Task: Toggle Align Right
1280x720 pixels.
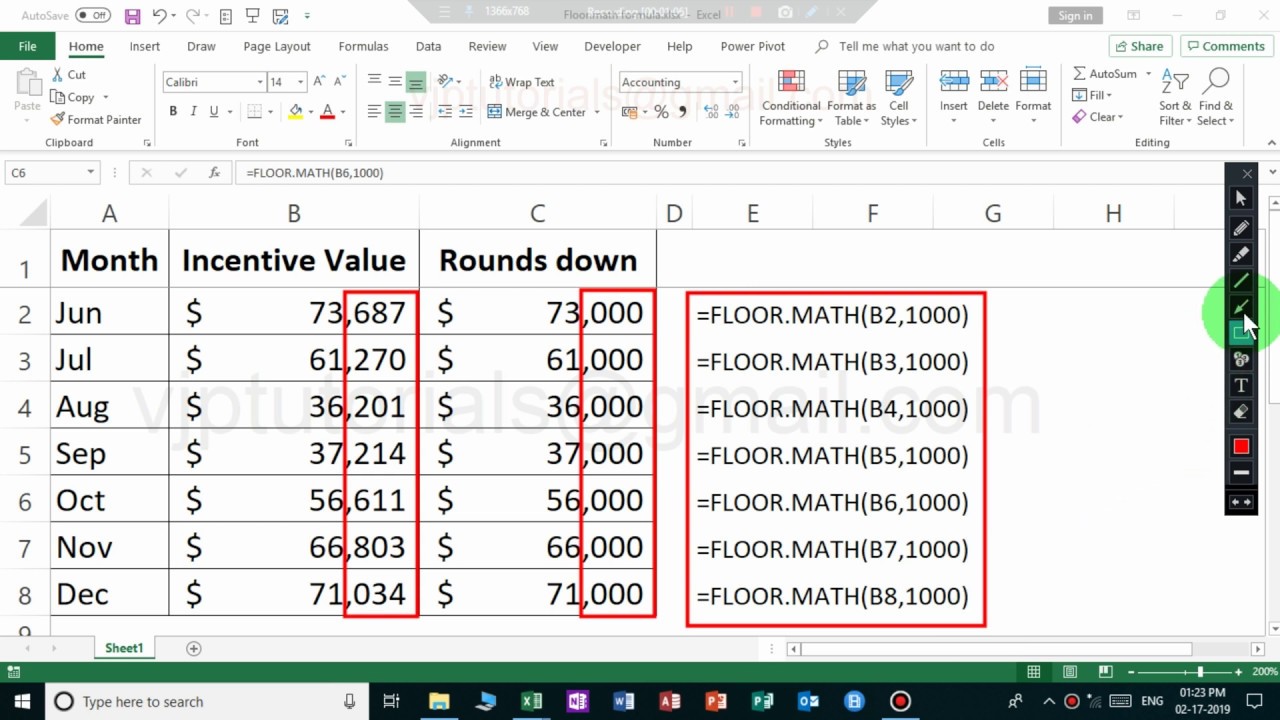Action: pos(415,112)
